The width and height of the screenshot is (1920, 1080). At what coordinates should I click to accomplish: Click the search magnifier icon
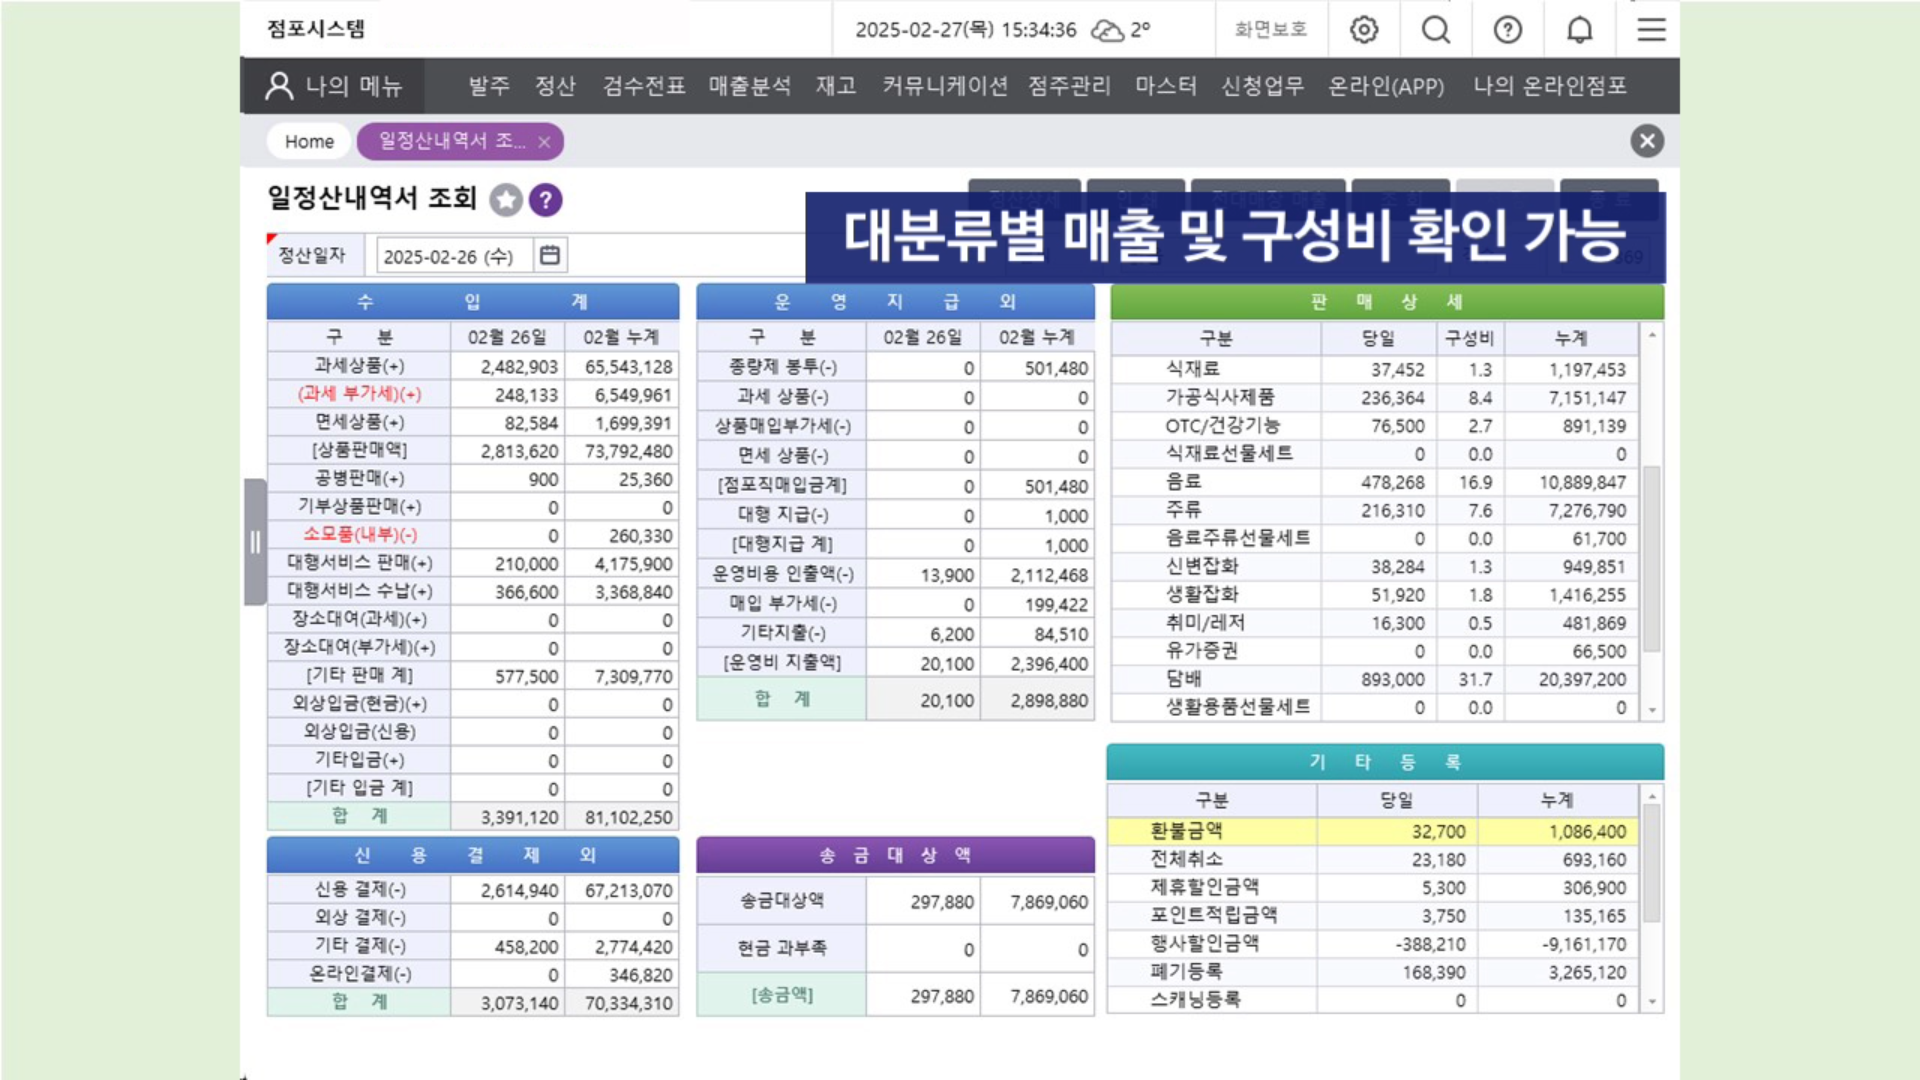click(1436, 30)
